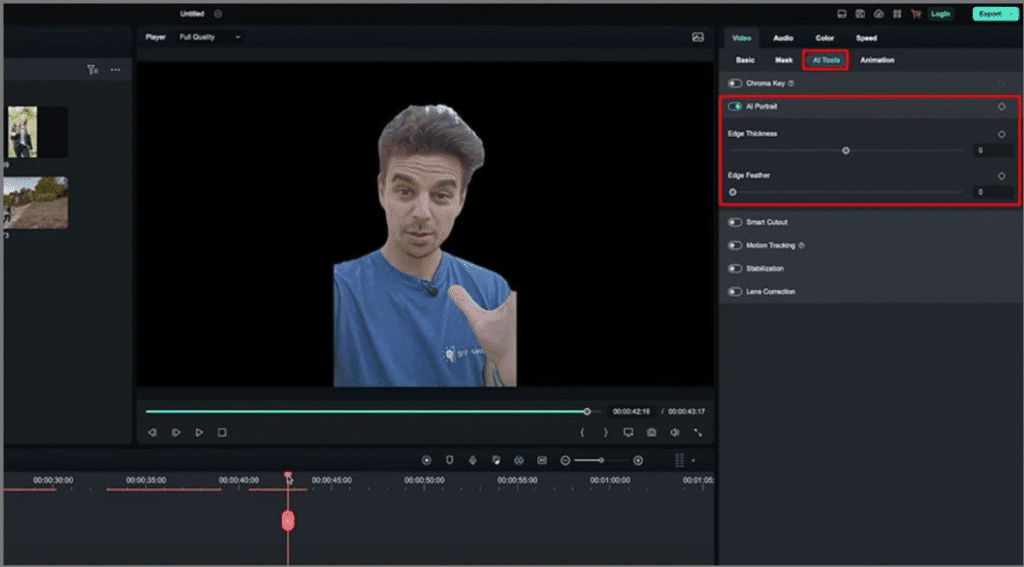1024x567 pixels.
Task: Switch to the Video tab
Action: [742, 39]
